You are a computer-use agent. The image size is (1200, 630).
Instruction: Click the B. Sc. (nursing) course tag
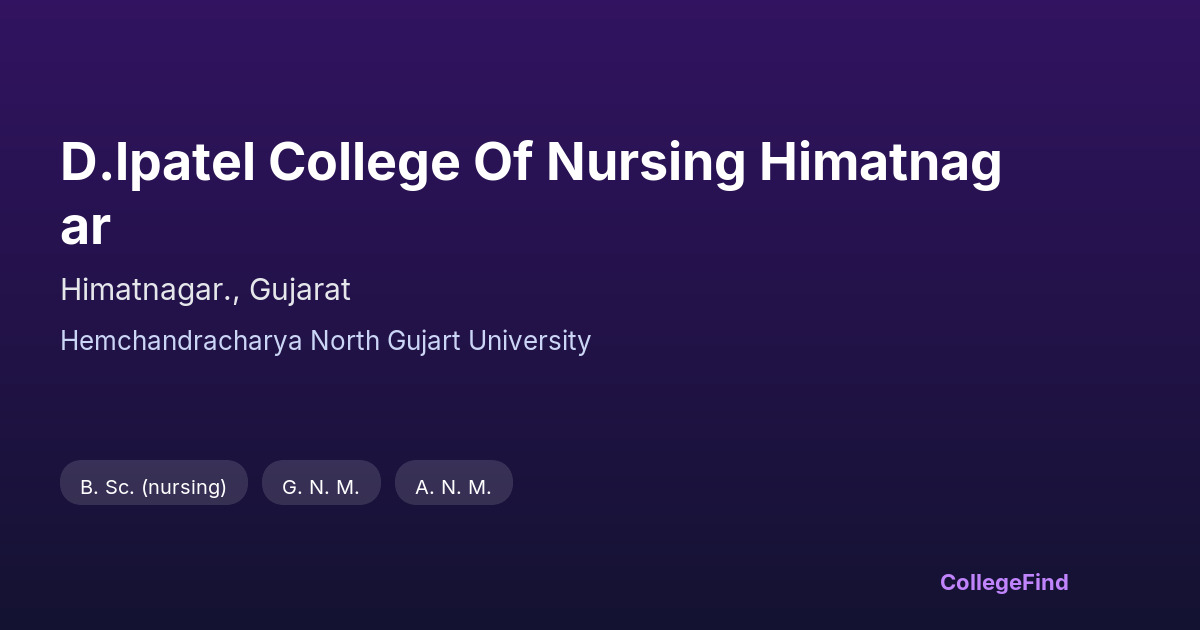coord(154,487)
